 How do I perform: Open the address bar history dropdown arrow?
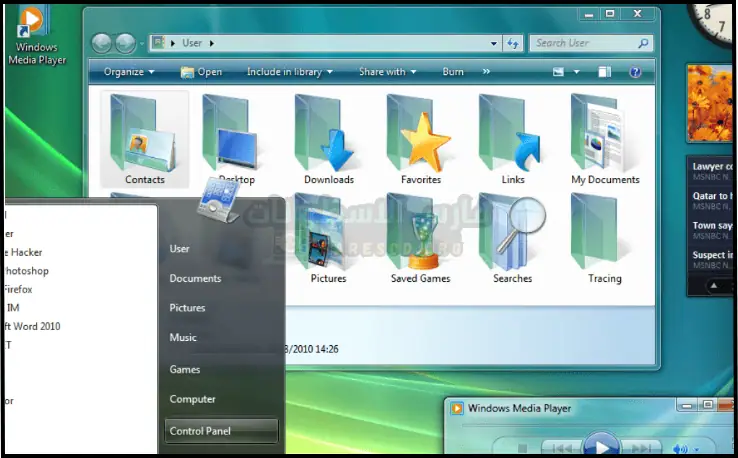[494, 44]
